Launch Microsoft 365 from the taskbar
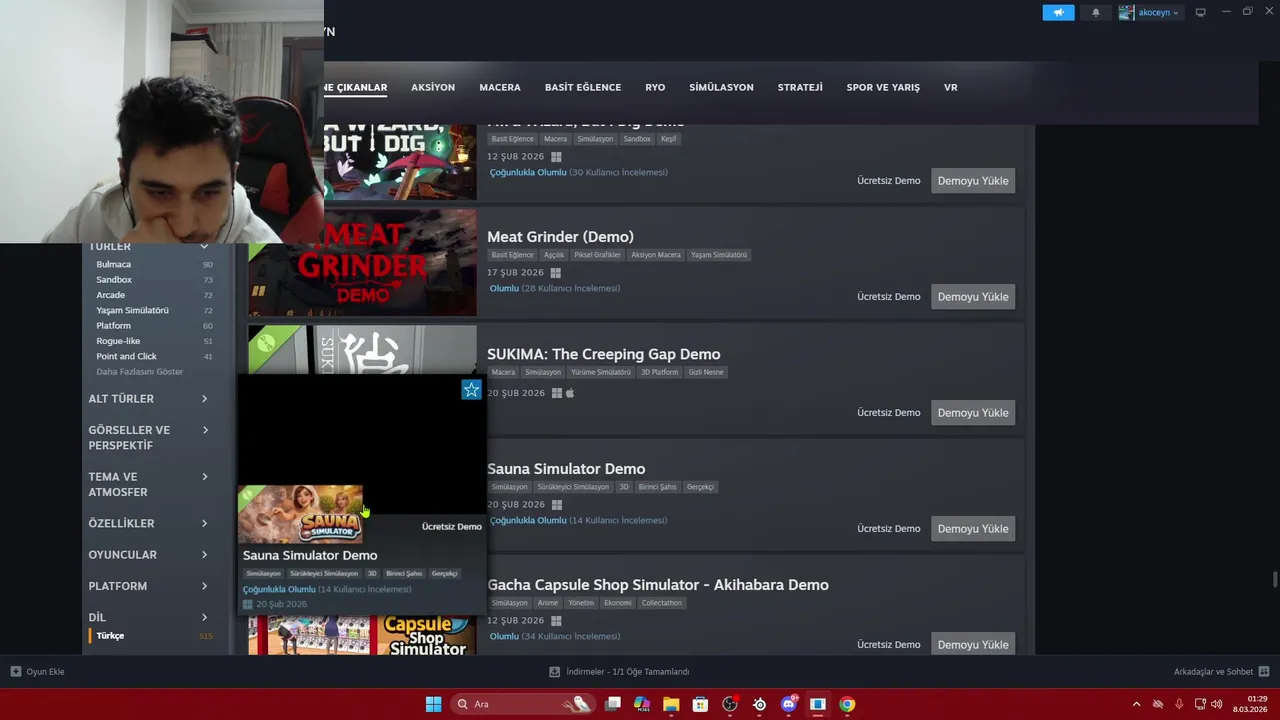Viewport: 1280px width, 720px height. [642, 704]
